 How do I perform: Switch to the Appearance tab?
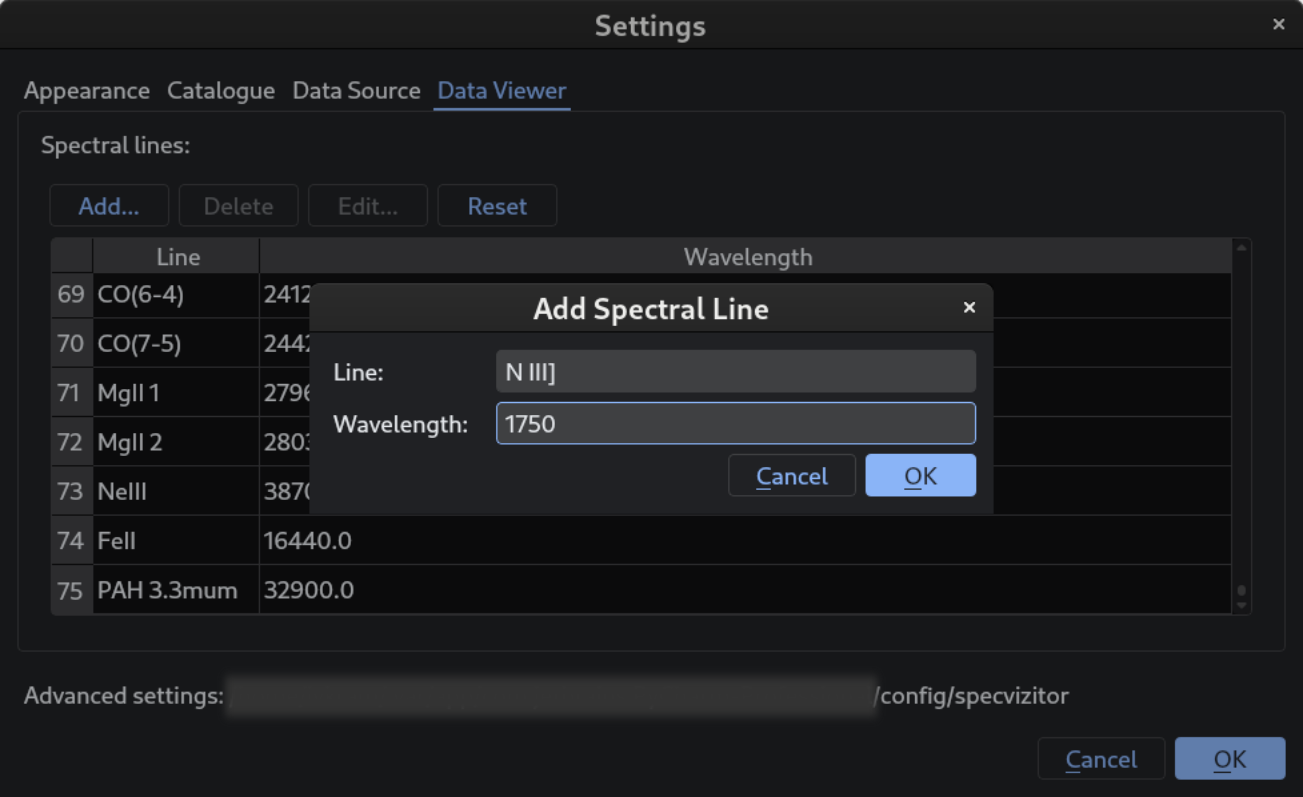pyautogui.click(x=87, y=91)
